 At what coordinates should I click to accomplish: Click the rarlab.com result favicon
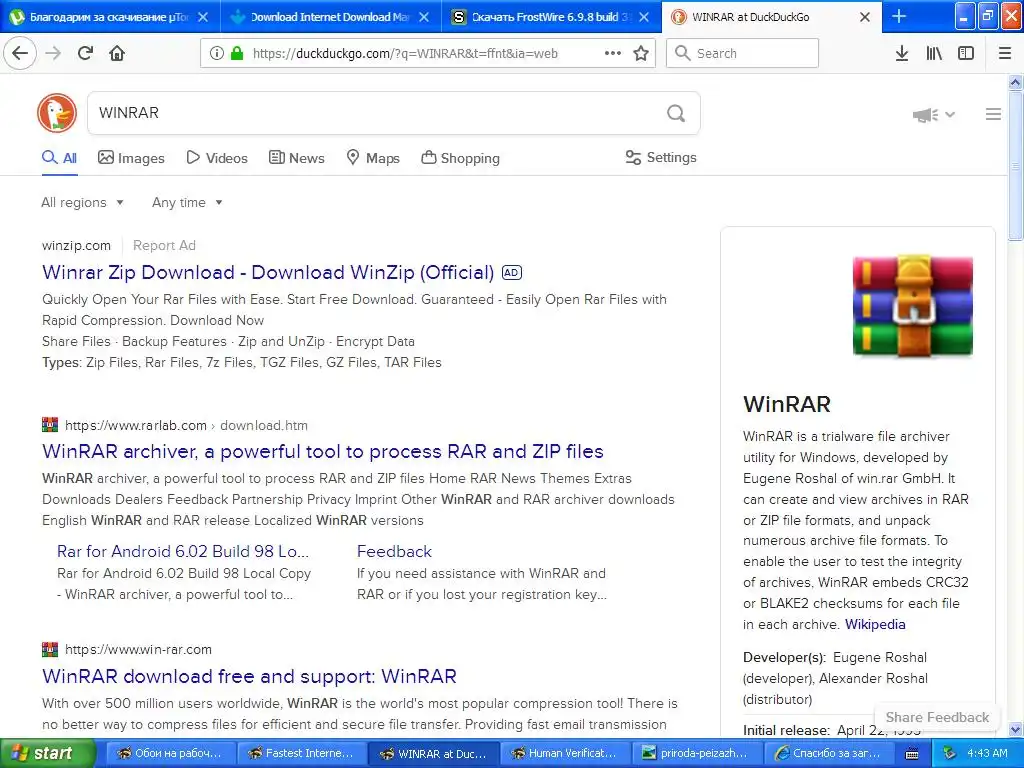pos(50,424)
